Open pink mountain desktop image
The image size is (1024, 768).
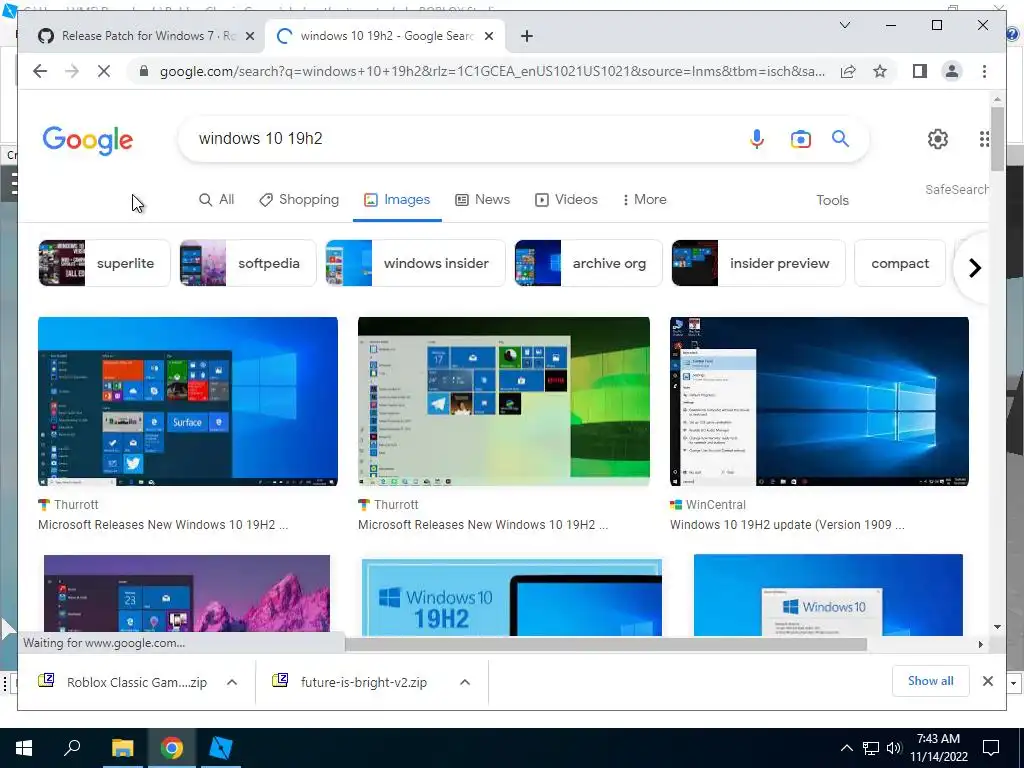point(187,595)
